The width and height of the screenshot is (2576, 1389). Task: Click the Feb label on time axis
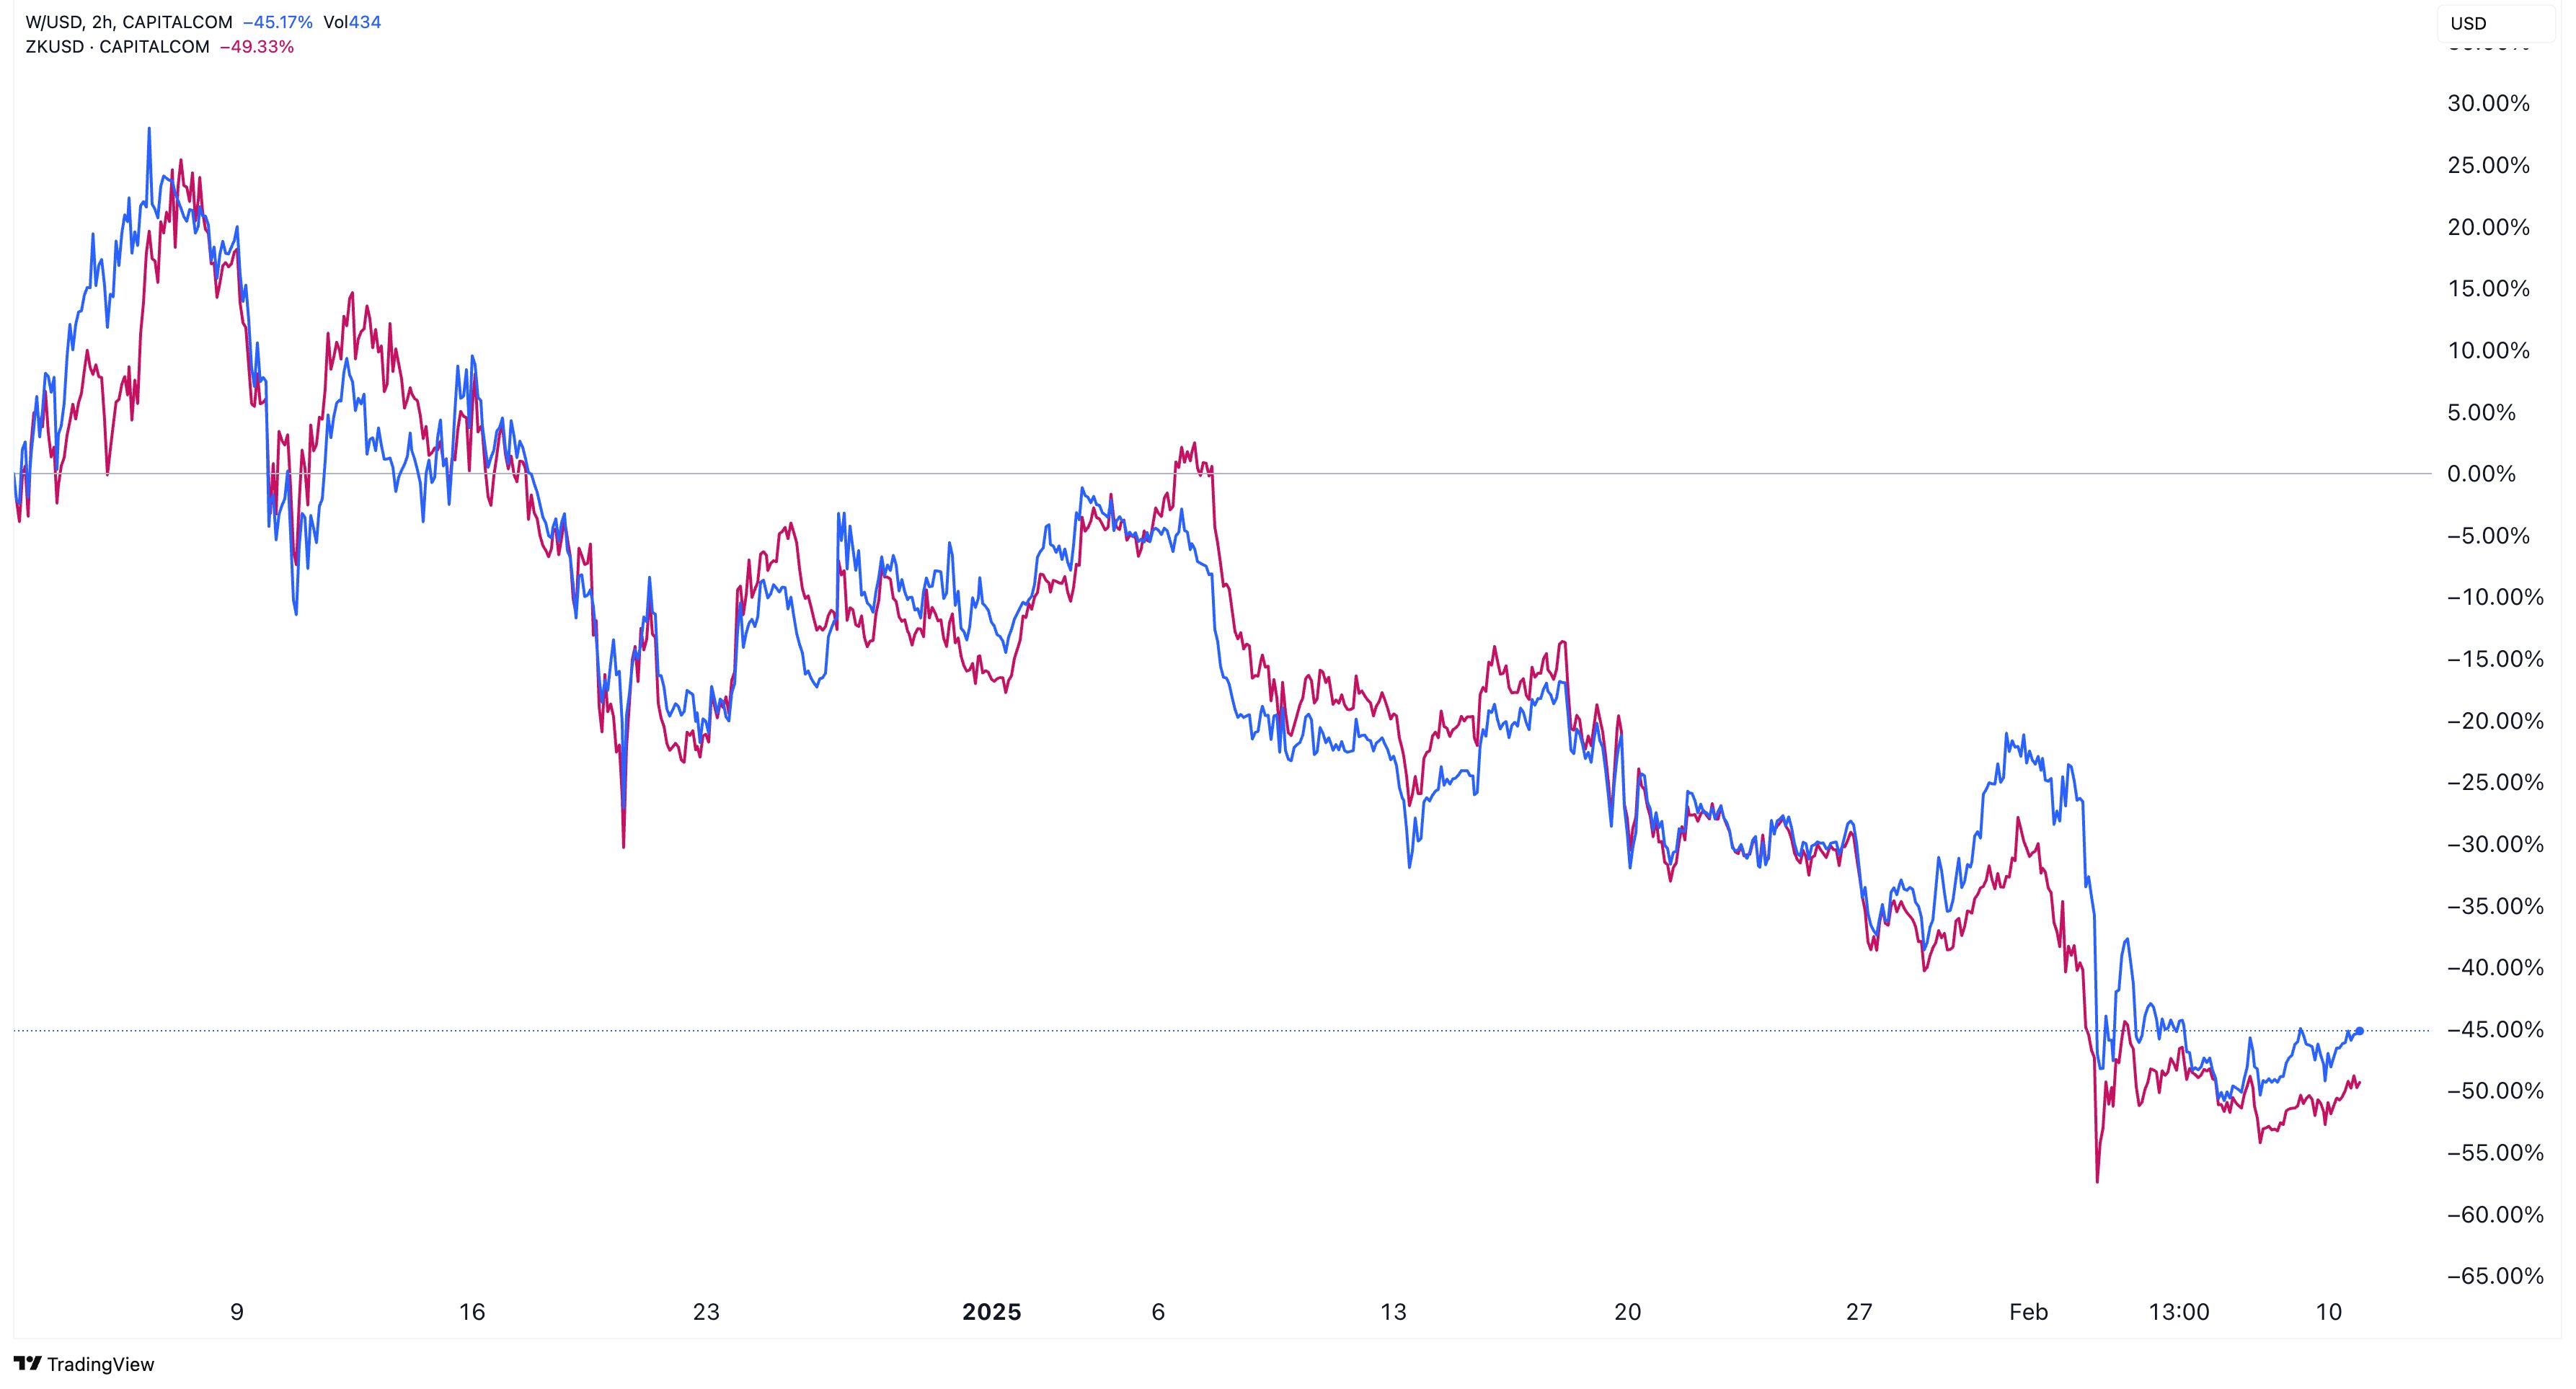point(2029,1312)
